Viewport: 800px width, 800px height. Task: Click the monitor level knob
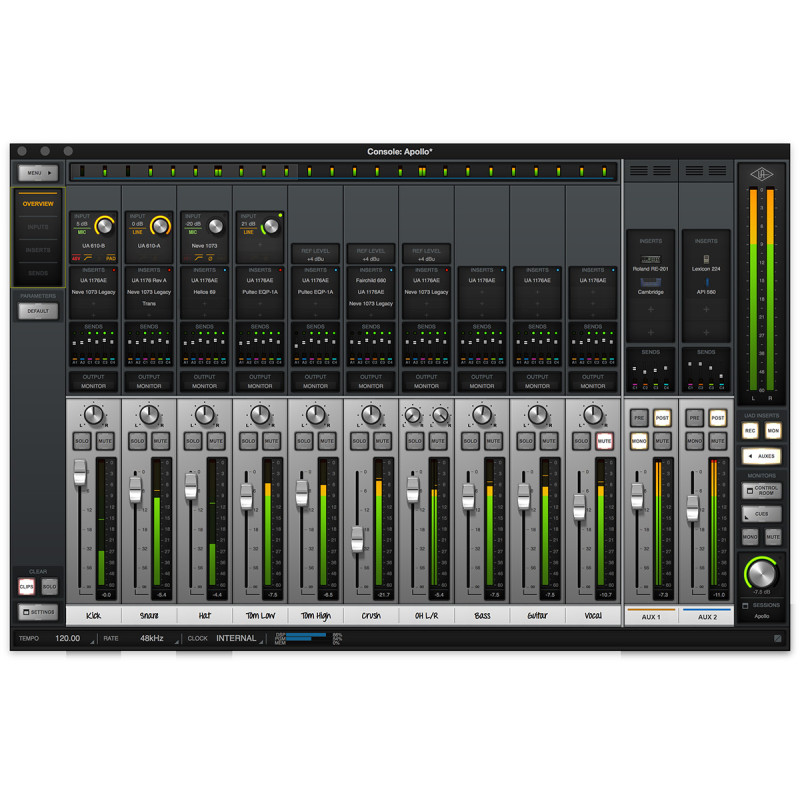click(761, 573)
